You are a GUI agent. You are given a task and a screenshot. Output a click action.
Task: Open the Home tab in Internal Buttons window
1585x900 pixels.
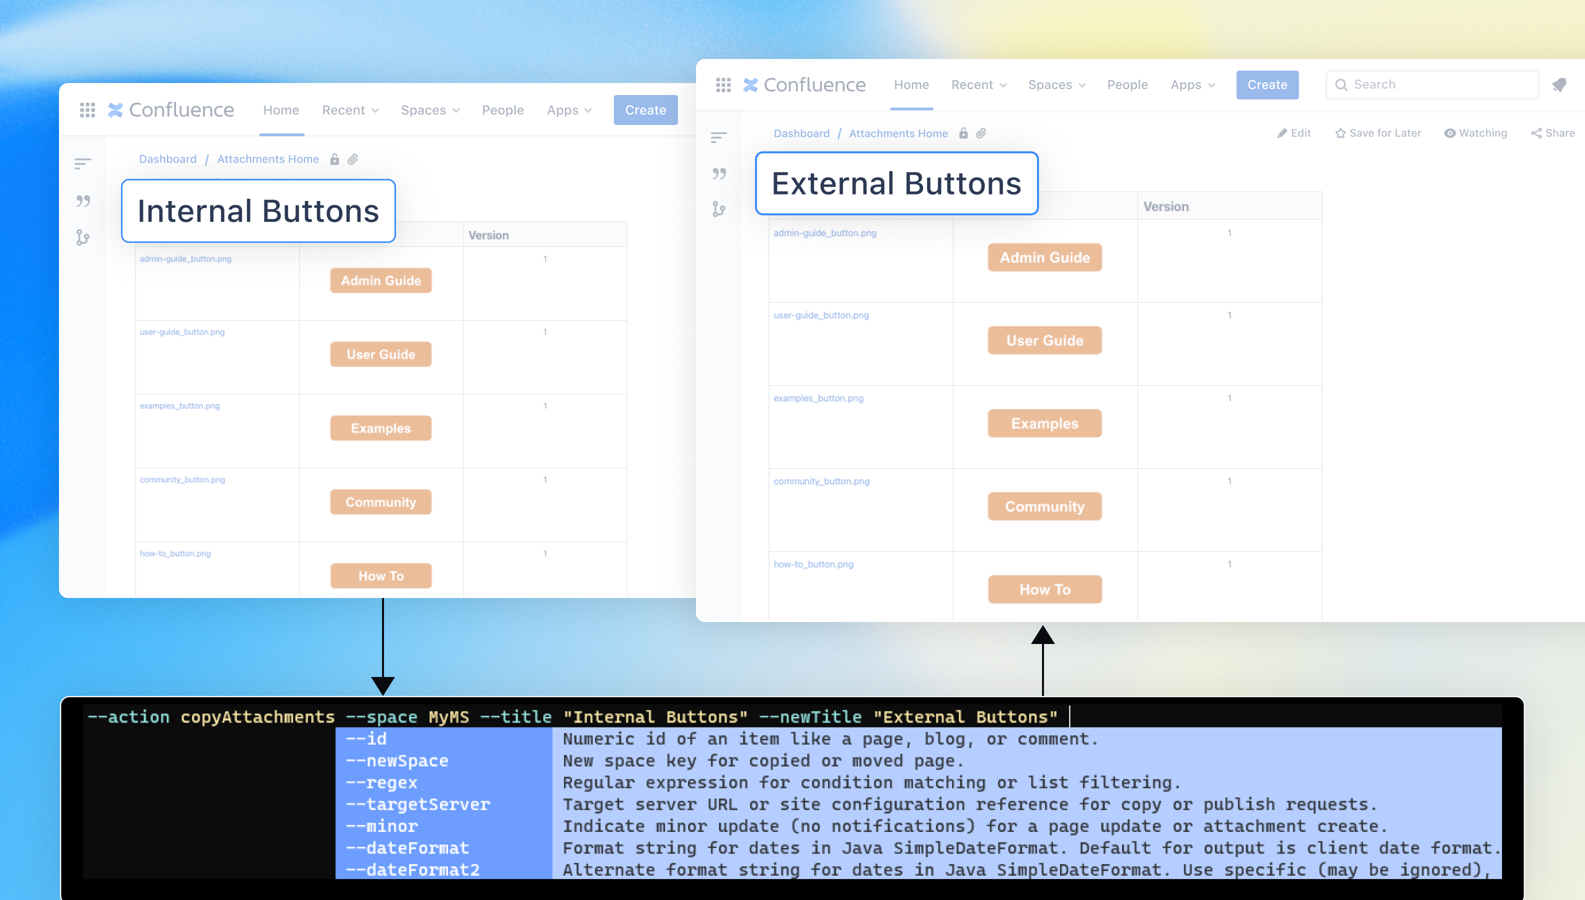click(x=281, y=110)
